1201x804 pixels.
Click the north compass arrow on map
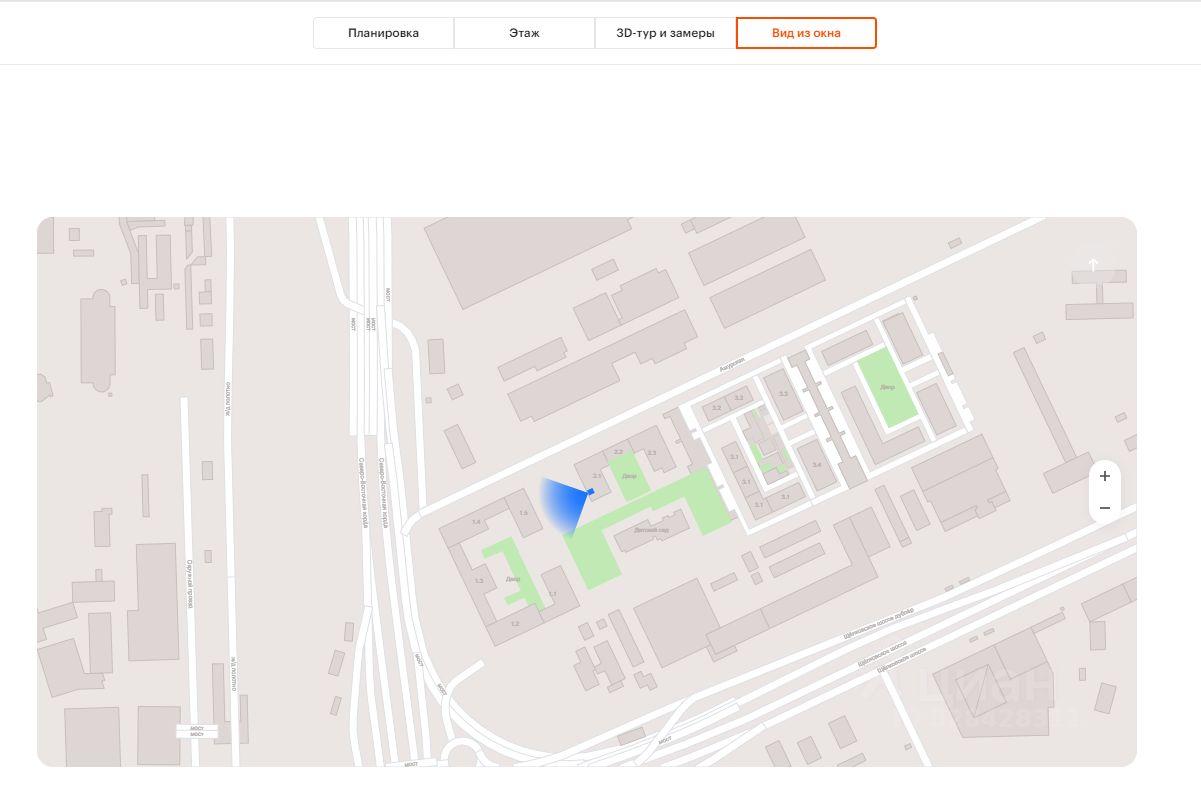coord(1093,265)
